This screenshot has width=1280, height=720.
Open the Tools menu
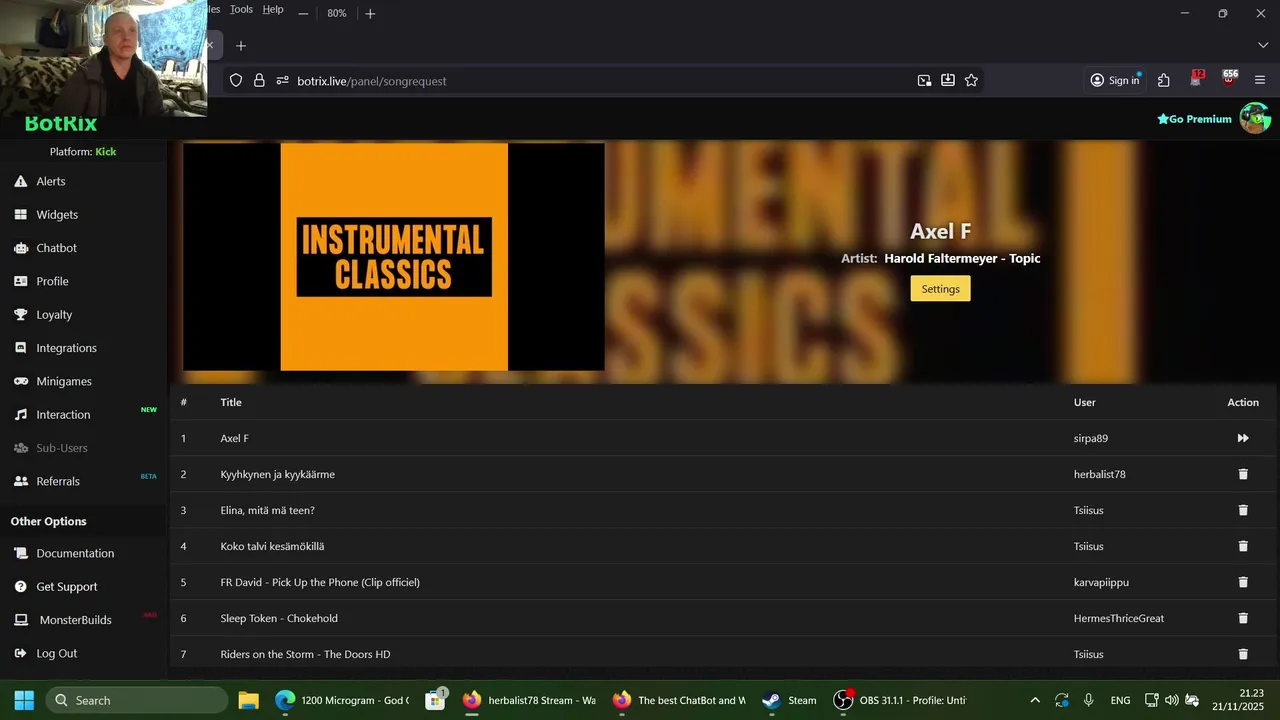(x=241, y=9)
